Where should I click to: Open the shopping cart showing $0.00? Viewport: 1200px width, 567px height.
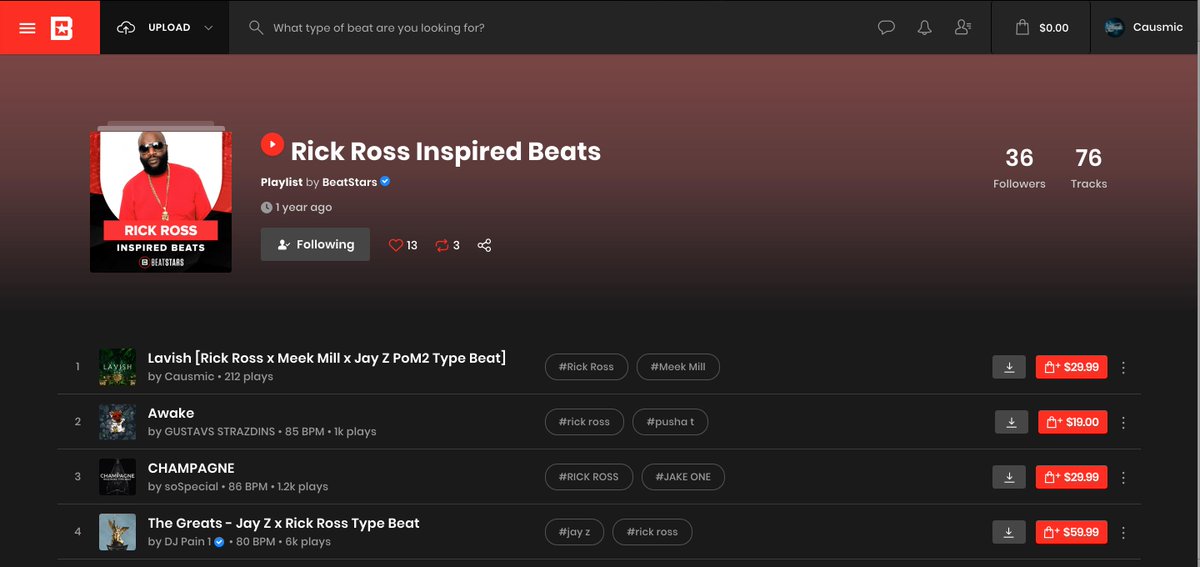(x=1042, y=28)
